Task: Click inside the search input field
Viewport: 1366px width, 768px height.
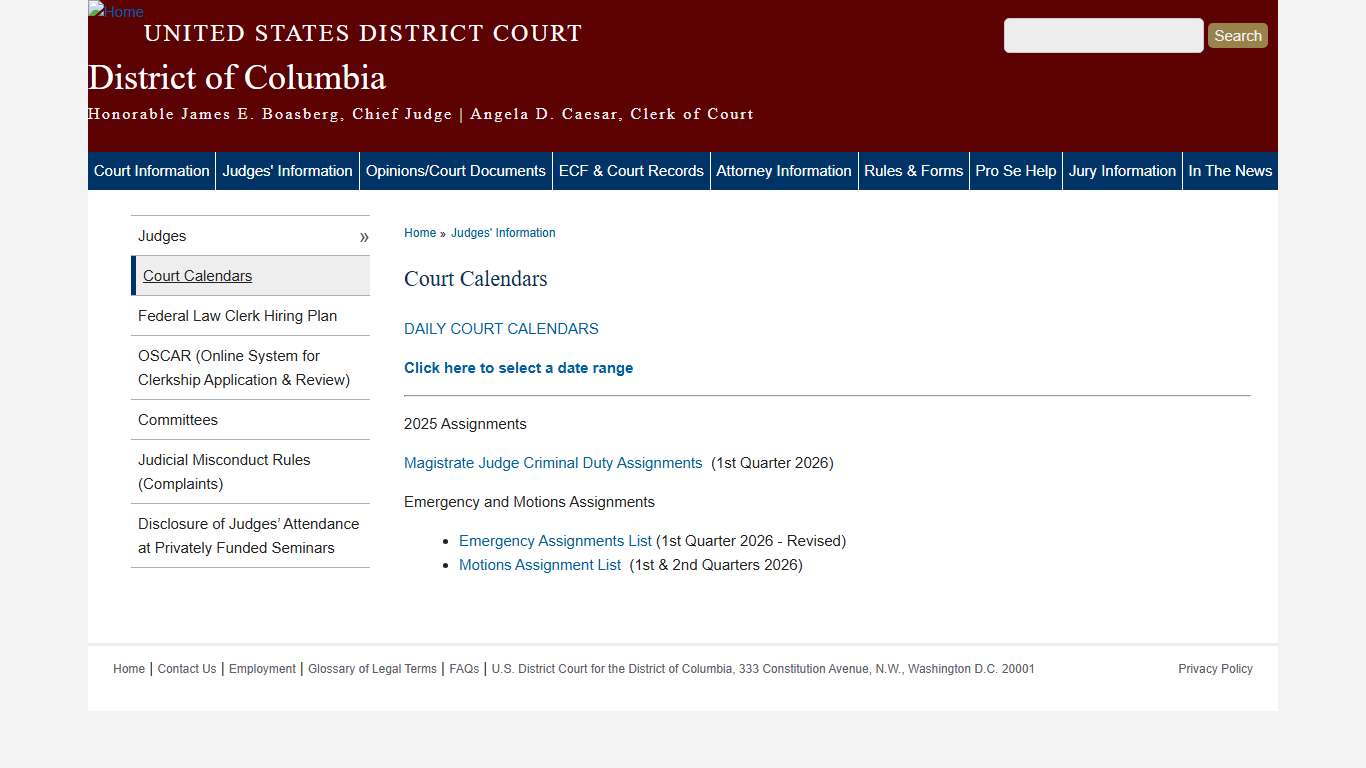Action: click(1103, 35)
